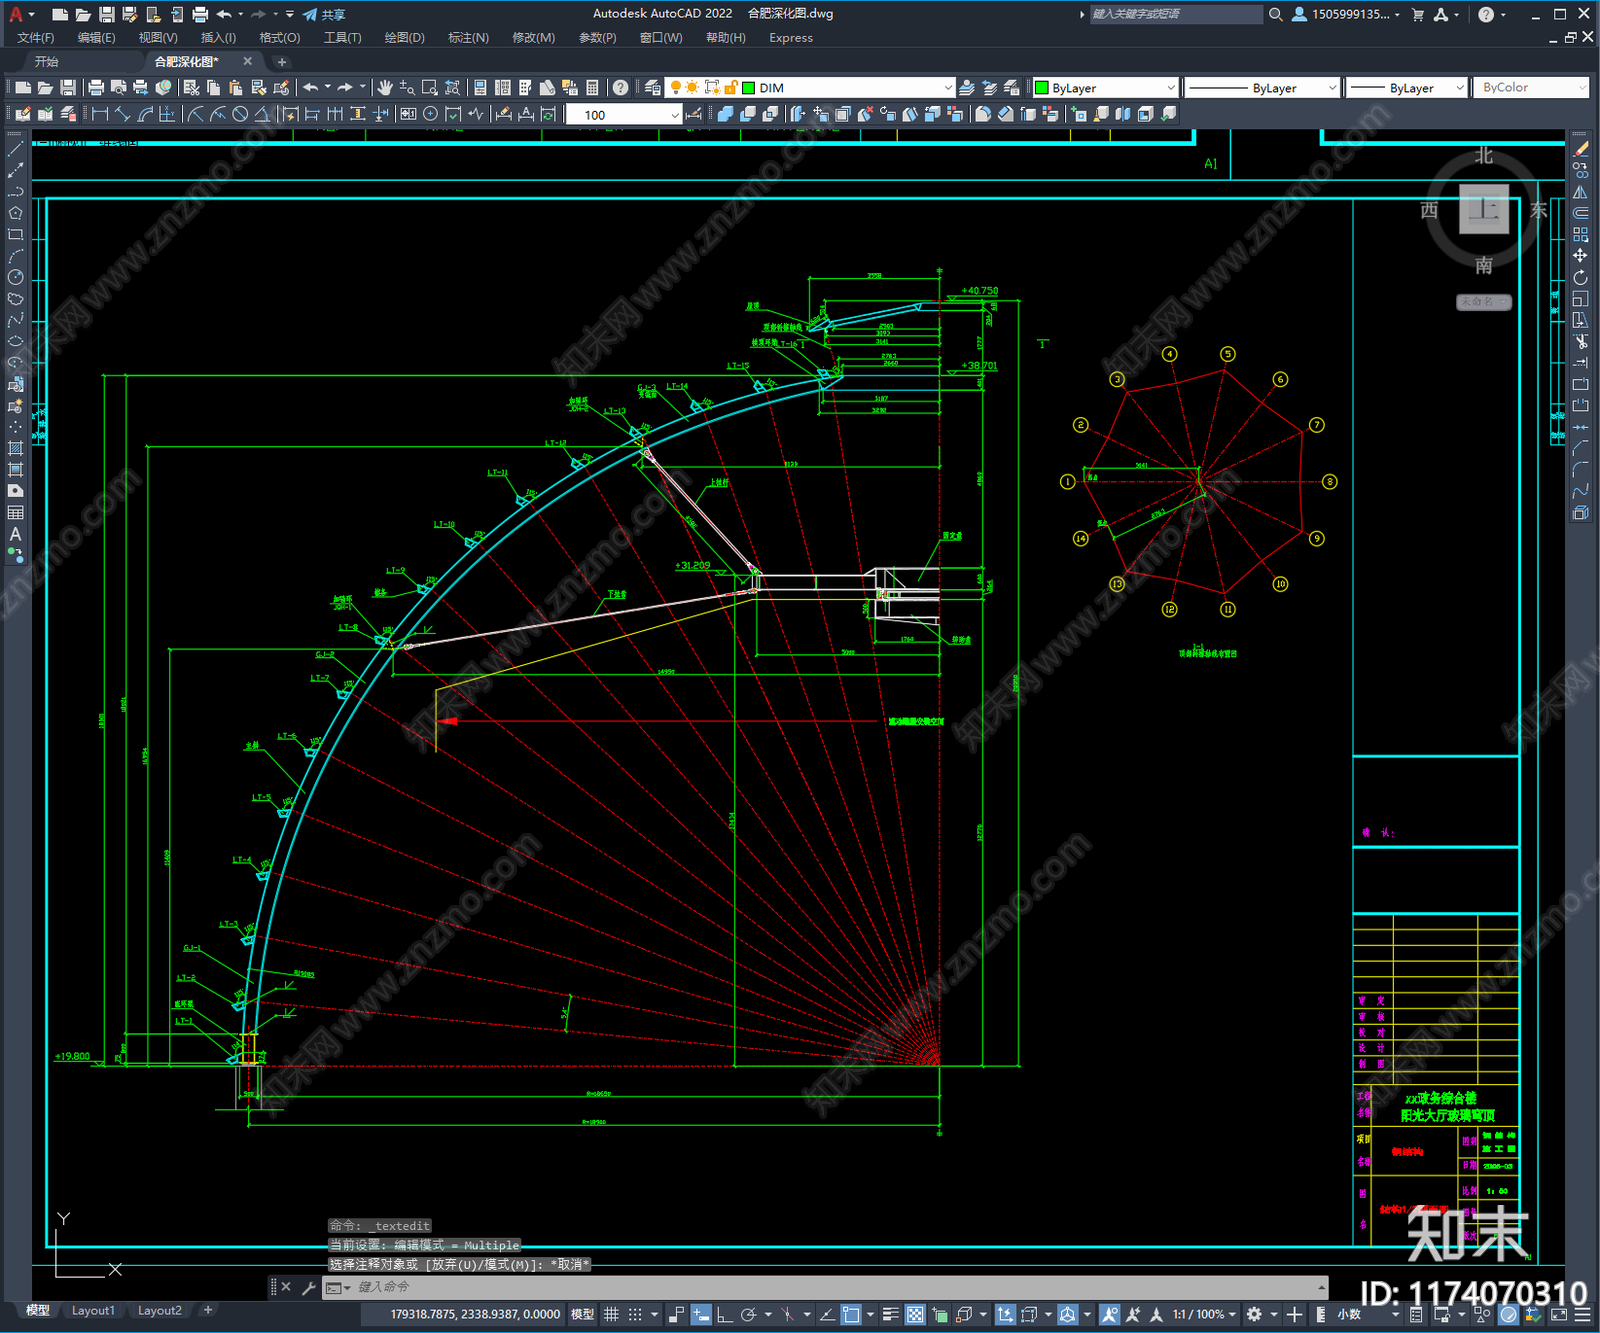Open the dimension style 100 dropdown
The width and height of the screenshot is (1600, 1333).
point(624,115)
